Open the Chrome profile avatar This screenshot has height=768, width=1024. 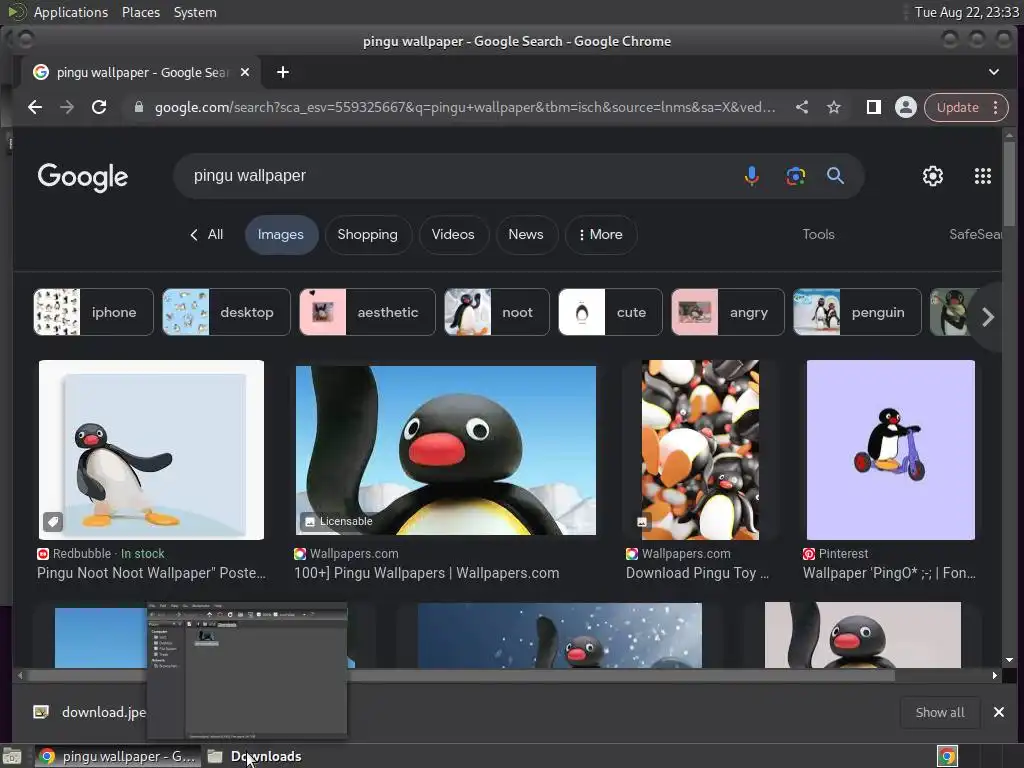click(906, 107)
